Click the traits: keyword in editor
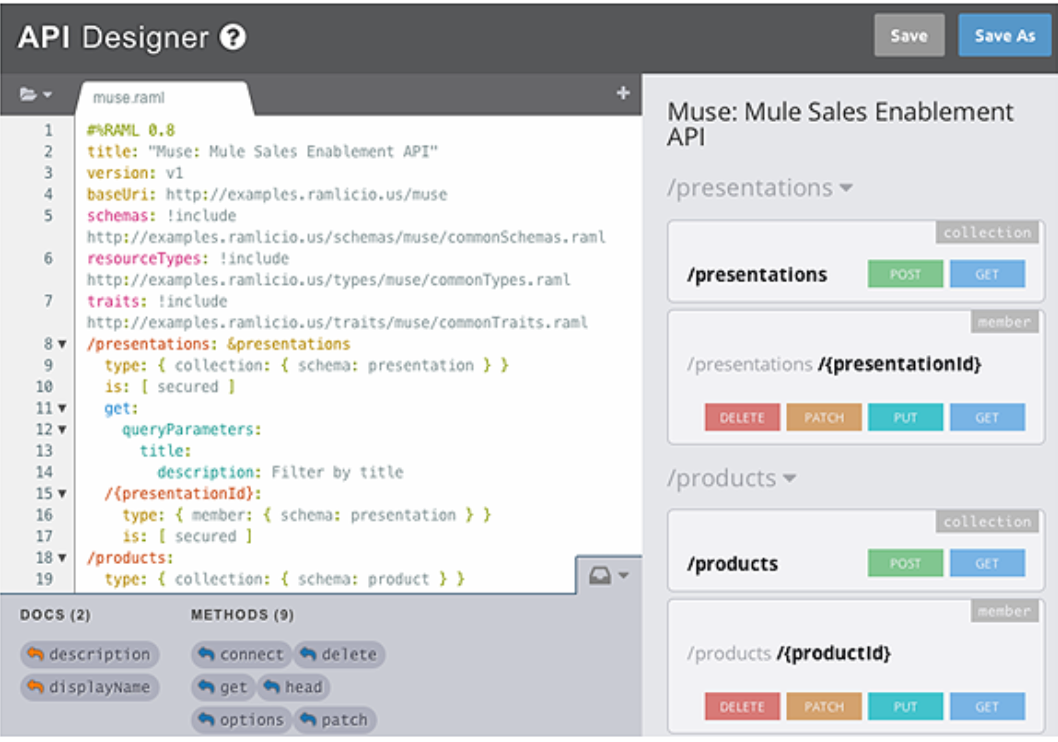The image size is (1058, 742). coord(117,302)
